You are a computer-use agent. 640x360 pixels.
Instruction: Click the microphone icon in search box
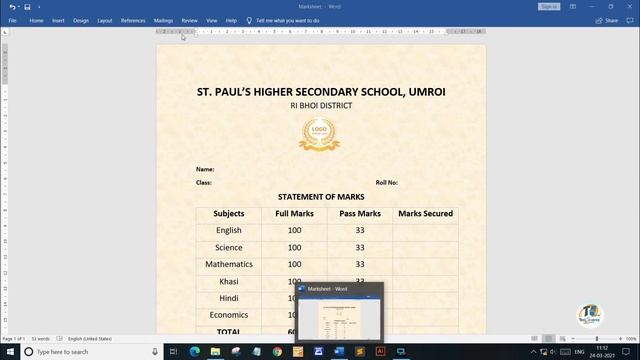pyautogui.click(x=155, y=351)
